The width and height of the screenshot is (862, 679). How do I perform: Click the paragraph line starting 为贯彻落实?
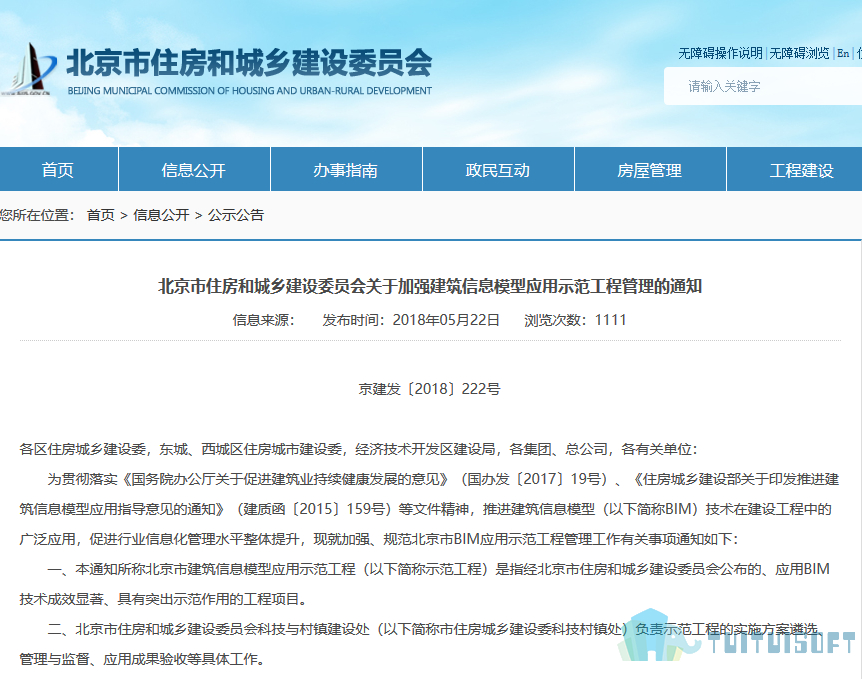click(x=443, y=479)
